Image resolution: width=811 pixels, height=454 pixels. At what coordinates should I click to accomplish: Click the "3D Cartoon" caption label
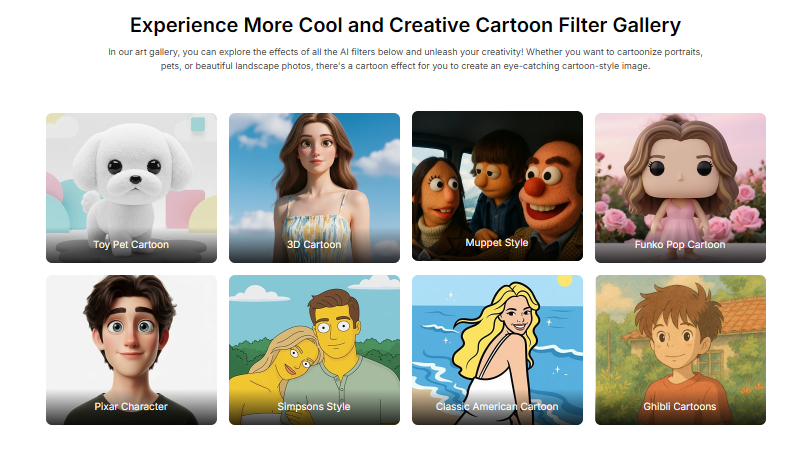314,245
